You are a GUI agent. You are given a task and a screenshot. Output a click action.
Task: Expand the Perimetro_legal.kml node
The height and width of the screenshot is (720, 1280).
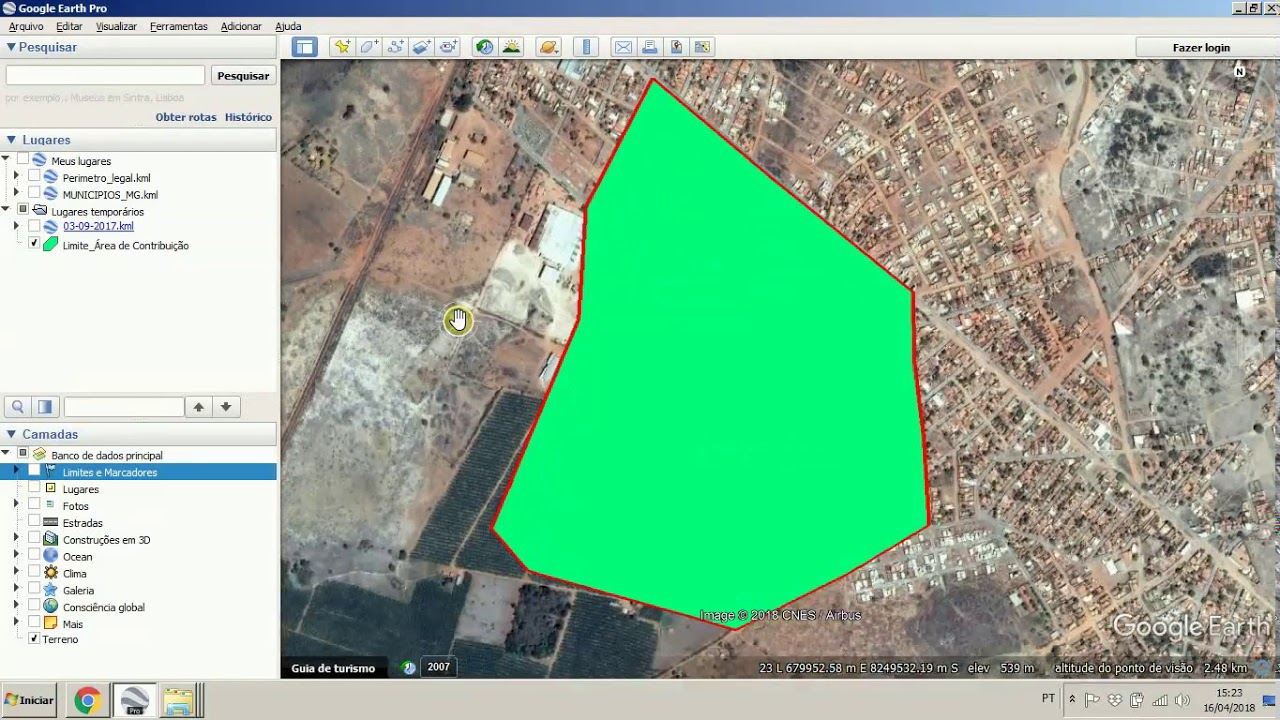tap(15, 177)
